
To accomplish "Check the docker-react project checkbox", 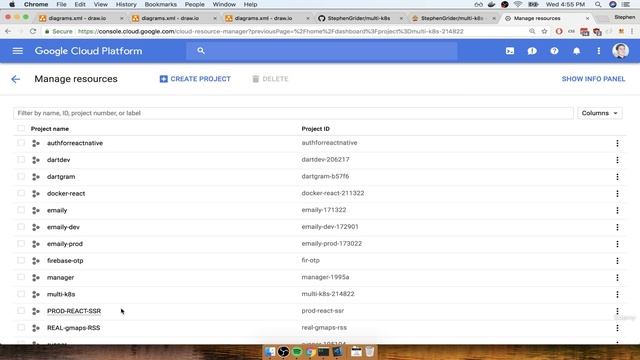I will coord(21,193).
